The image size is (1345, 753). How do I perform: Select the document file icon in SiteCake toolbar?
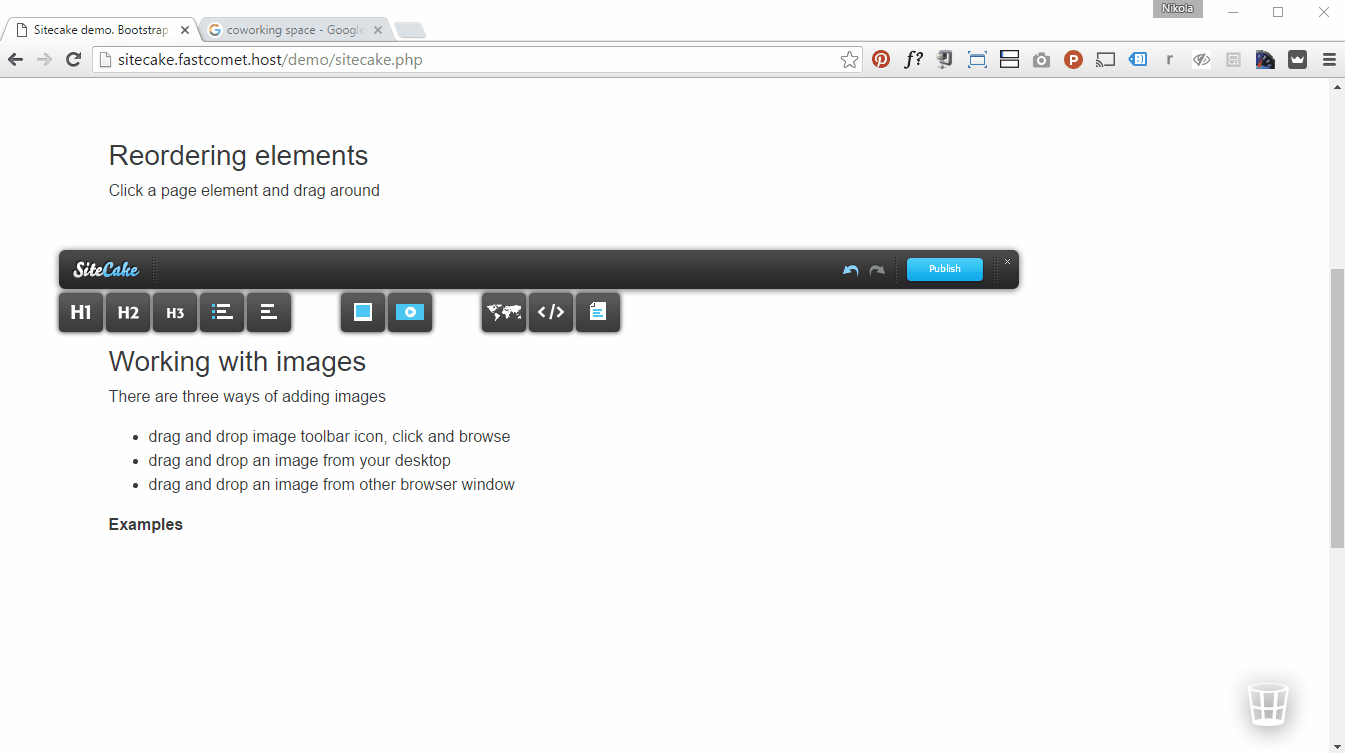pos(598,312)
